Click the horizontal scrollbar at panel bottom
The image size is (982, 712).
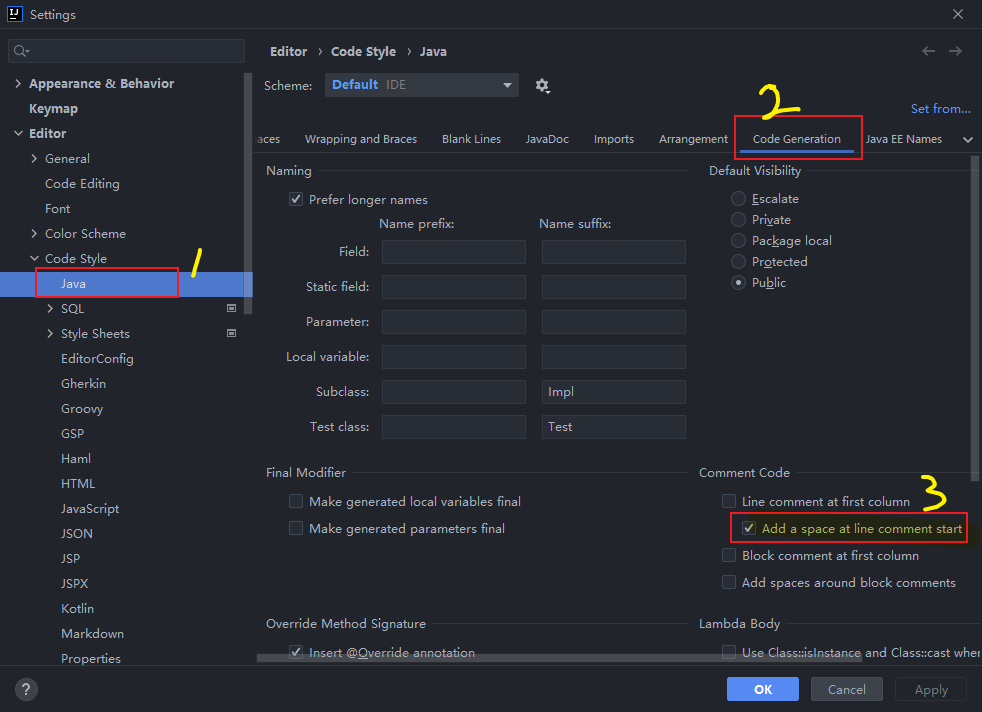coord(559,658)
